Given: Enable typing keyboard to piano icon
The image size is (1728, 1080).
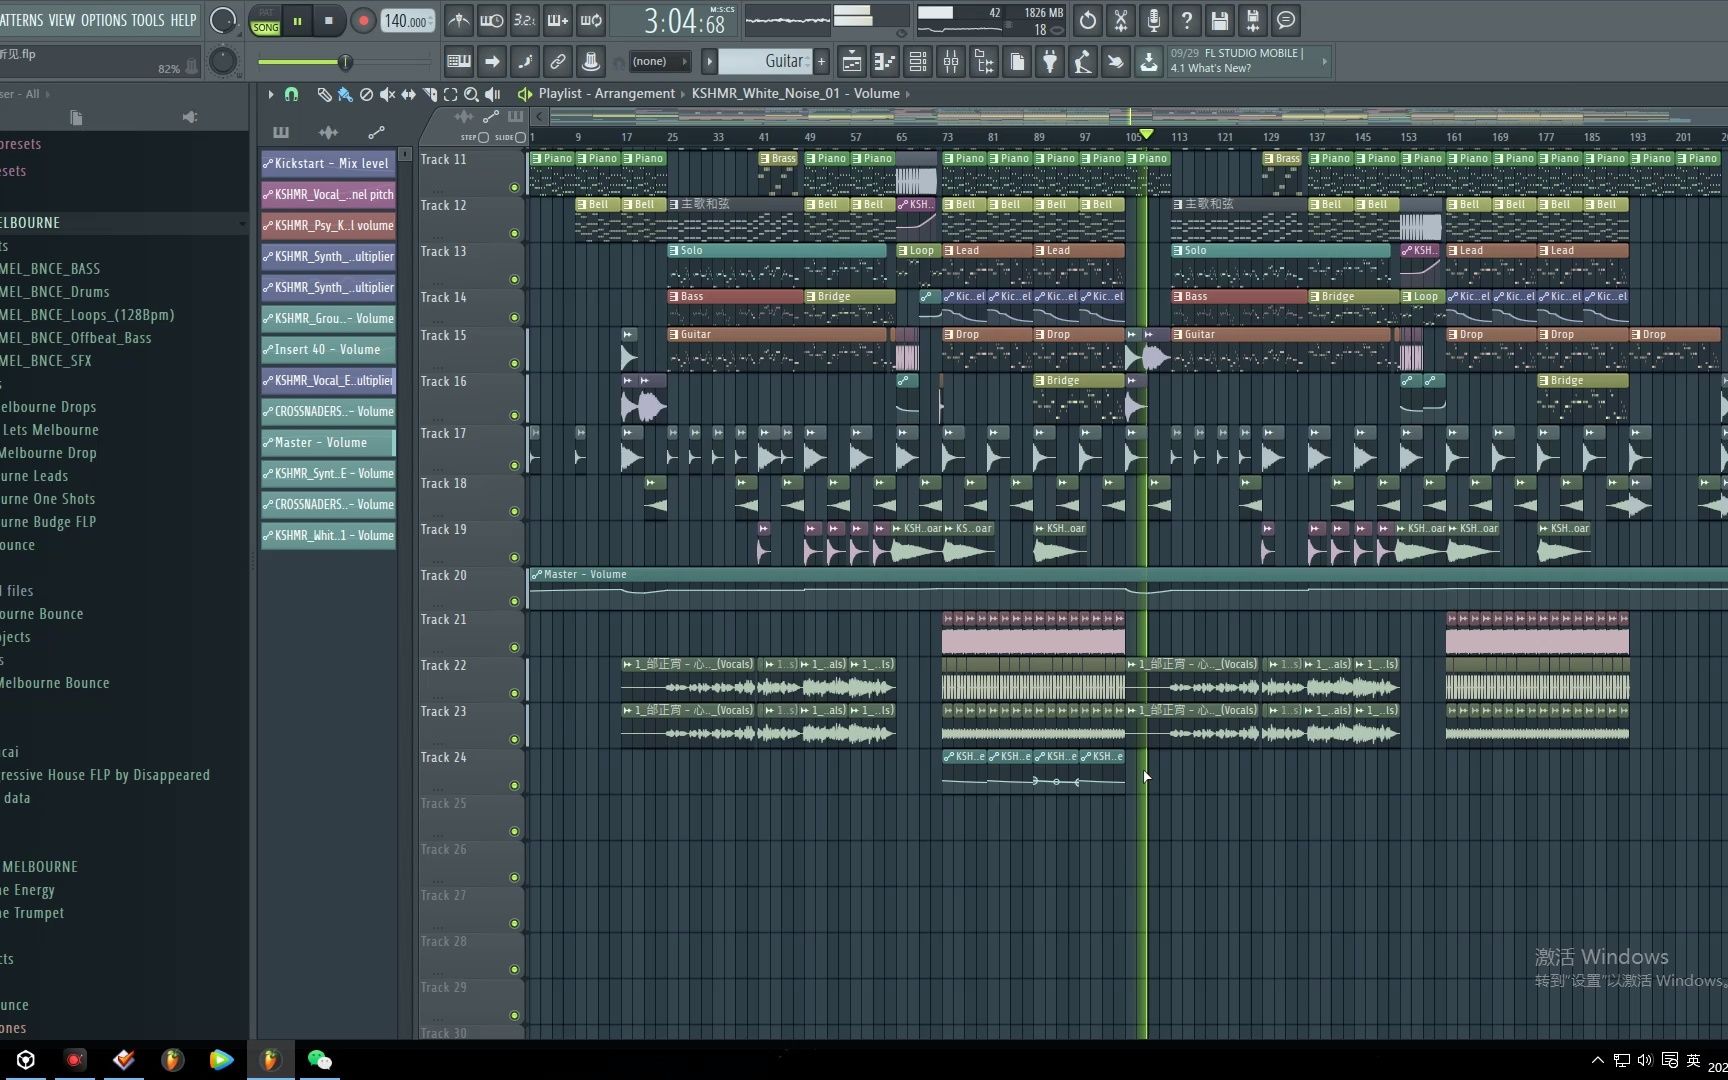Looking at the screenshot, I should click(459, 62).
